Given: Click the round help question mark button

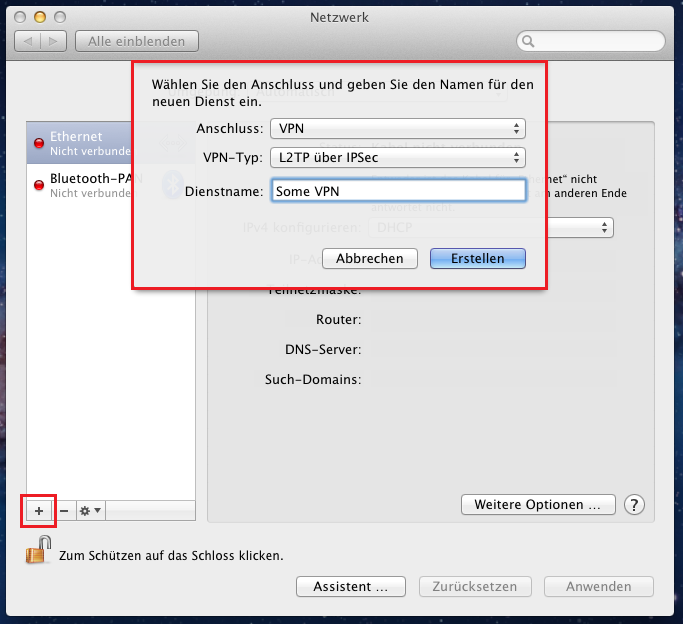Looking at the screenshot, I should click(634, 505).
